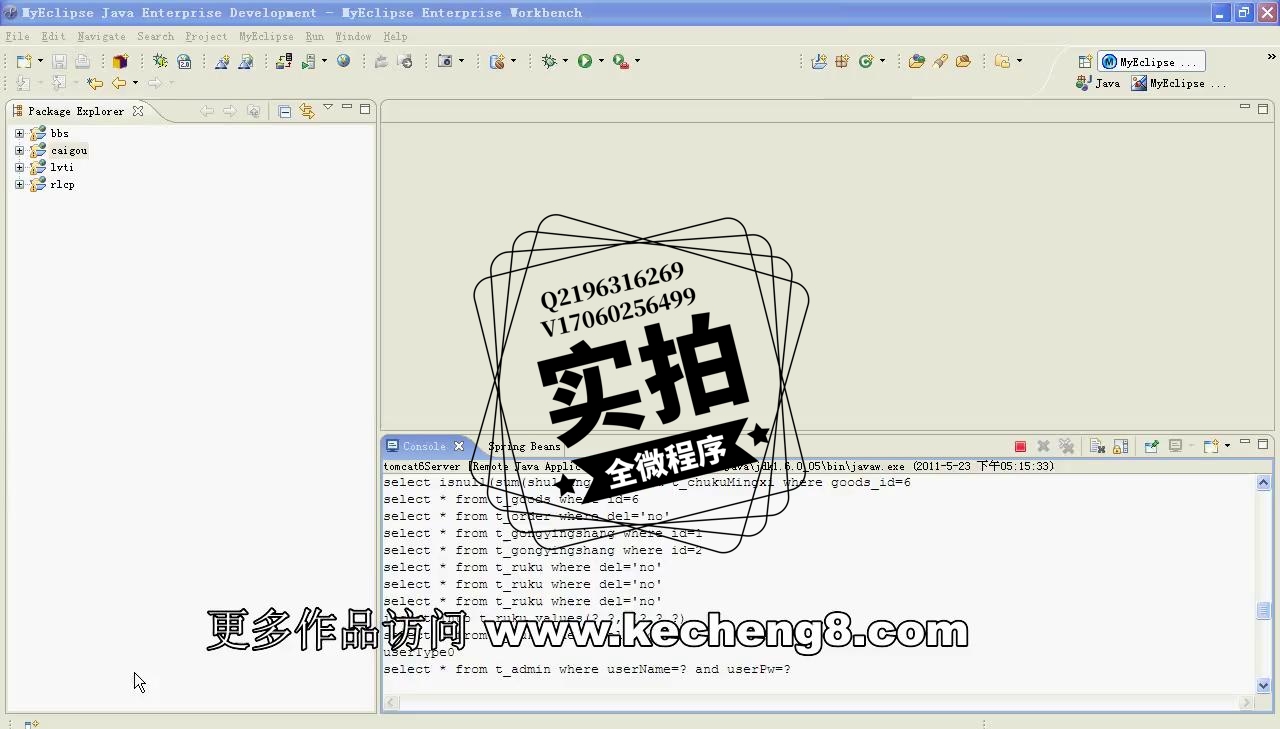Switch to the MyEclipse perspective button
The width and height of the screenshot is (1280, 729).
pyautogui.click(x=1151, y=62)
